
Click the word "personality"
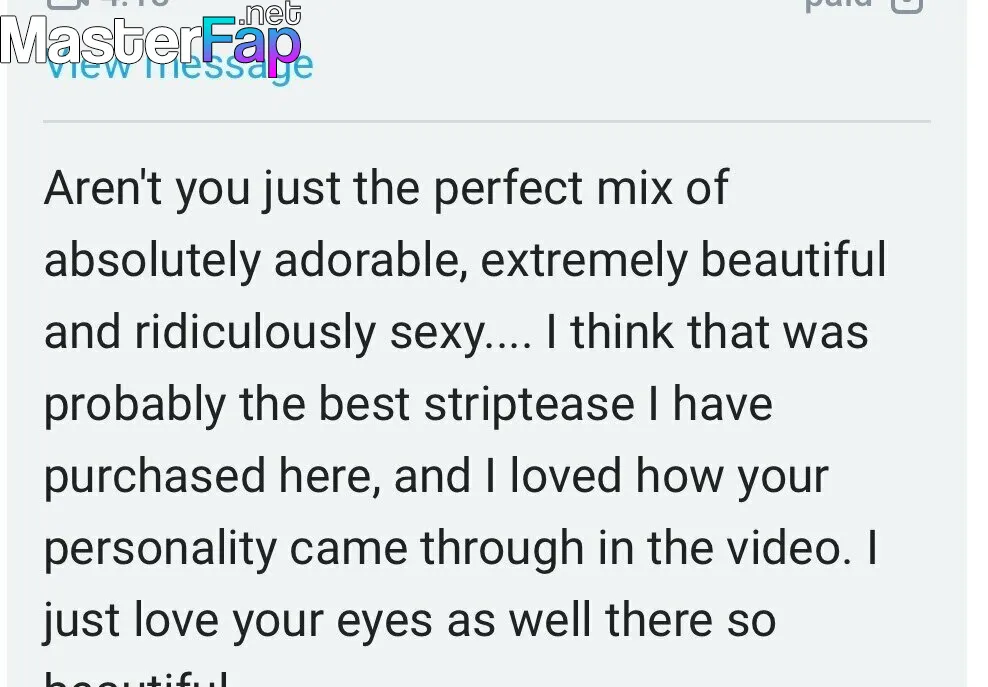click(x=161, y=548)
